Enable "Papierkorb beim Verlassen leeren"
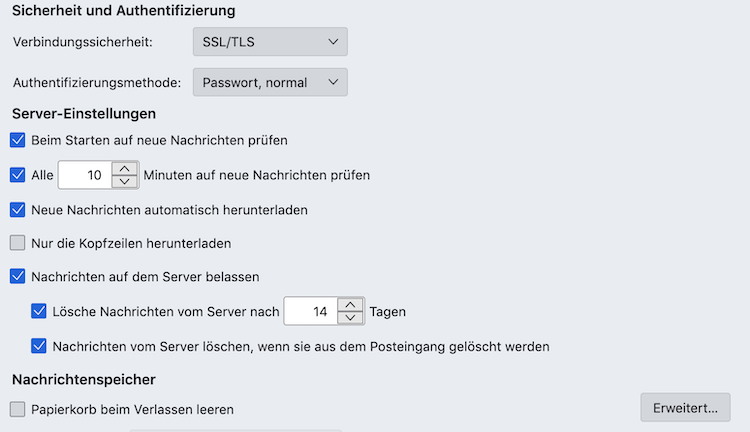Screen dimensions: 750x432 (17, 409)
